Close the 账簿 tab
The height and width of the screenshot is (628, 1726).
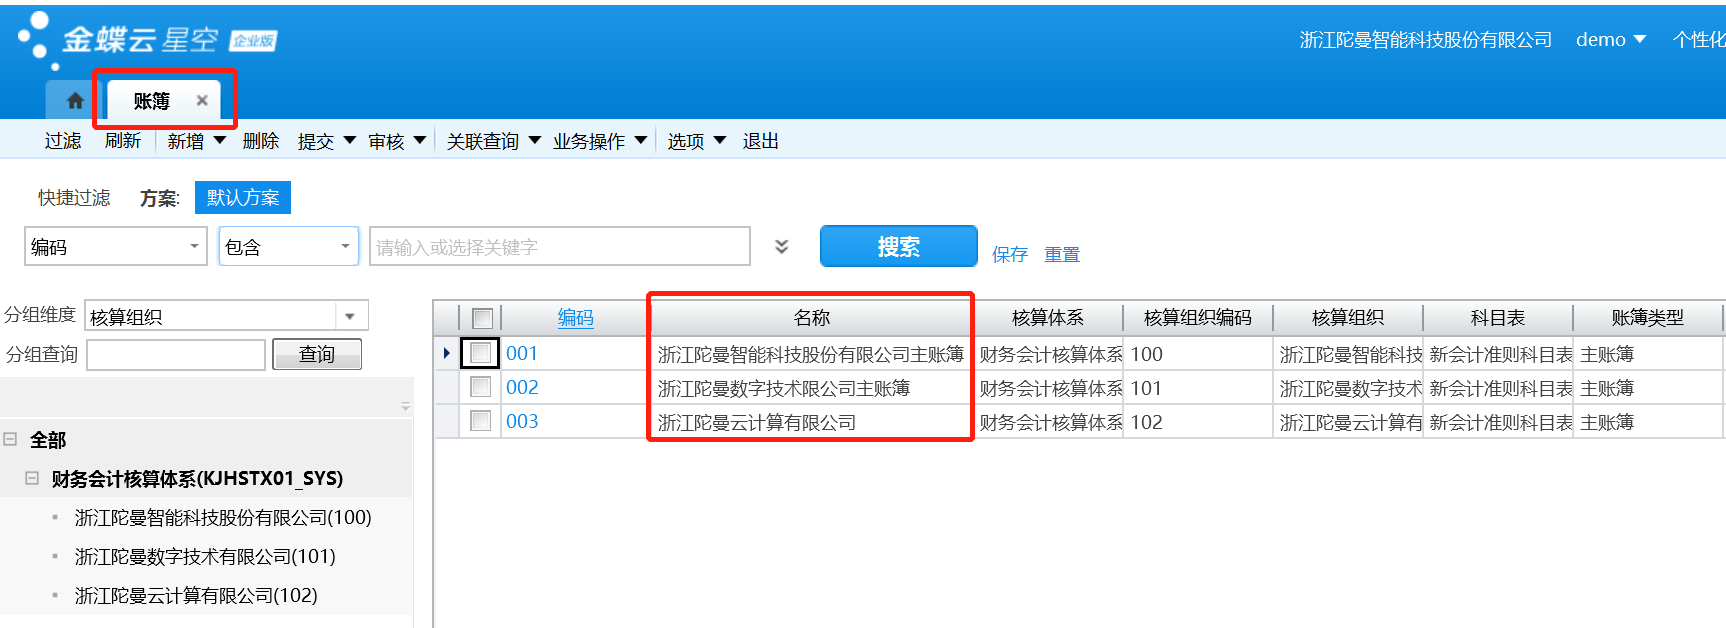point(202,100)
